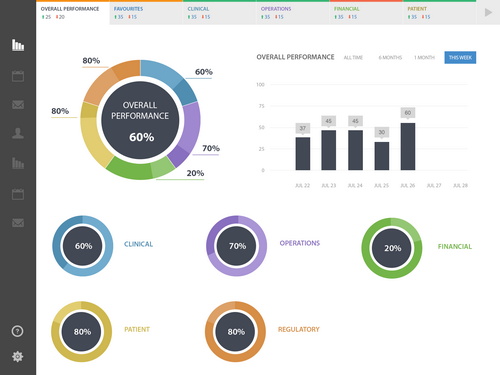Screen dimensions: 500x375
Task: Click the THIS WEEK button
Action: (460, 57)
